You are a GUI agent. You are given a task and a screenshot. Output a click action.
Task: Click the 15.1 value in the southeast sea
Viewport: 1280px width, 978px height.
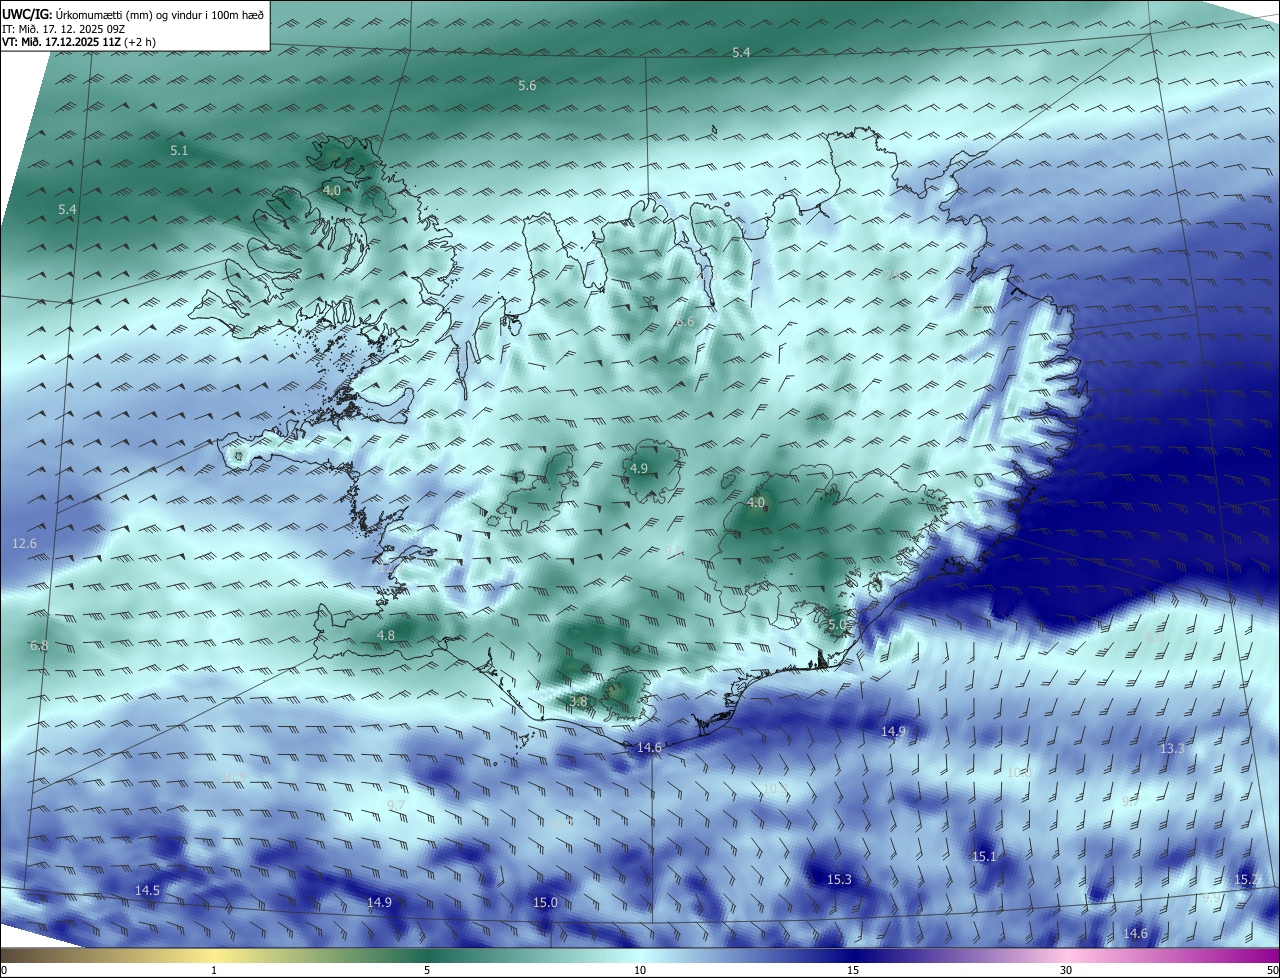pyautogui.click(x=984, y=857)
